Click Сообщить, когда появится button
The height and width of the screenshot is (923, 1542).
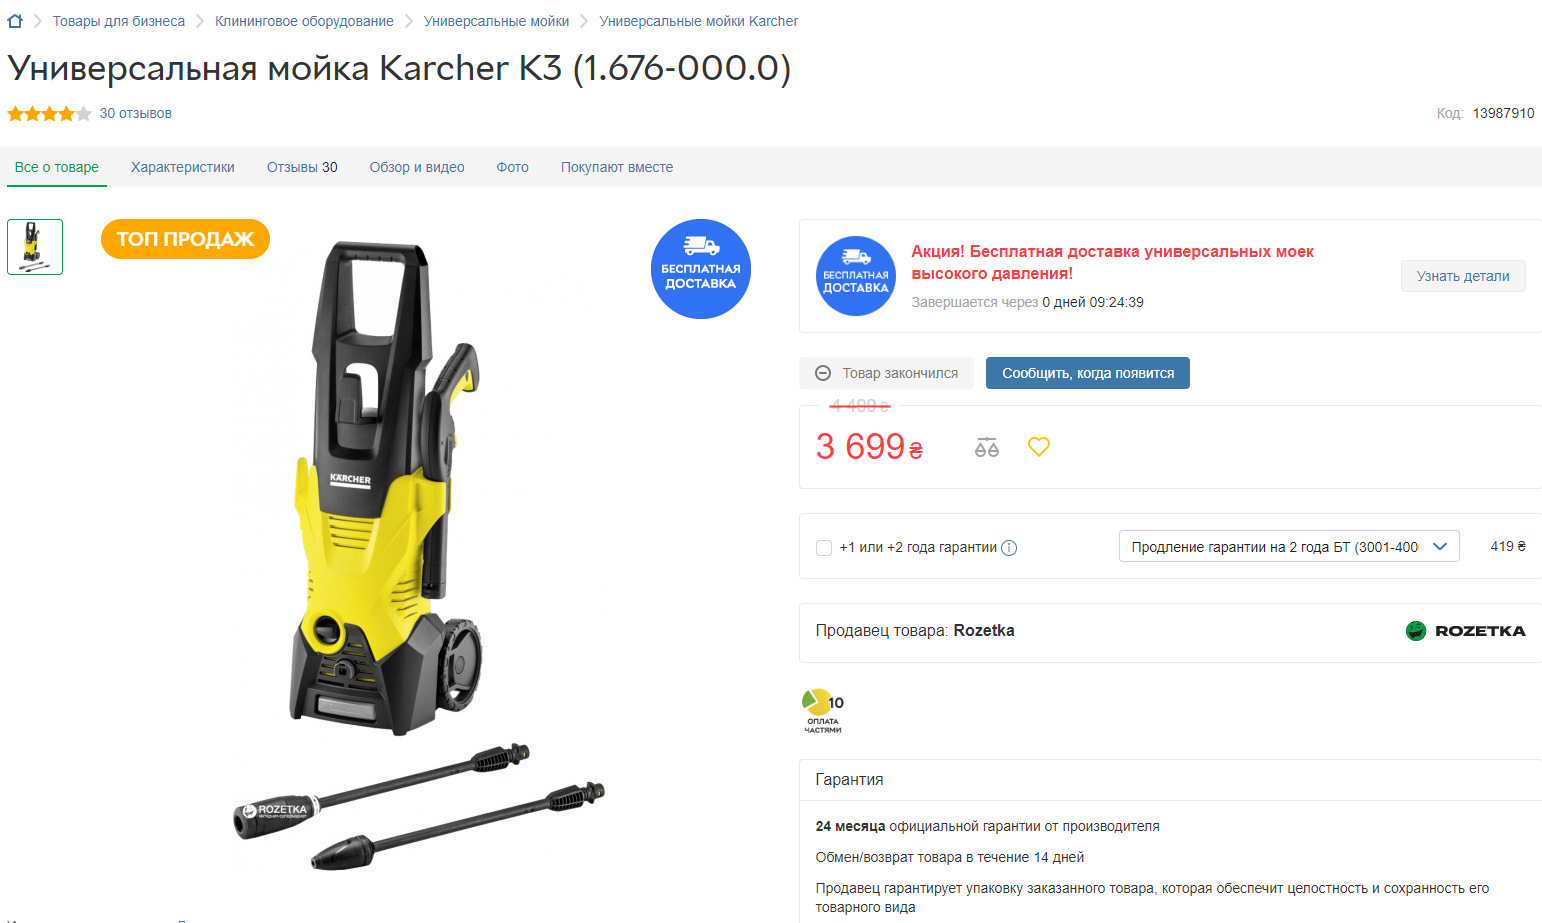[x=1088, y=373]
